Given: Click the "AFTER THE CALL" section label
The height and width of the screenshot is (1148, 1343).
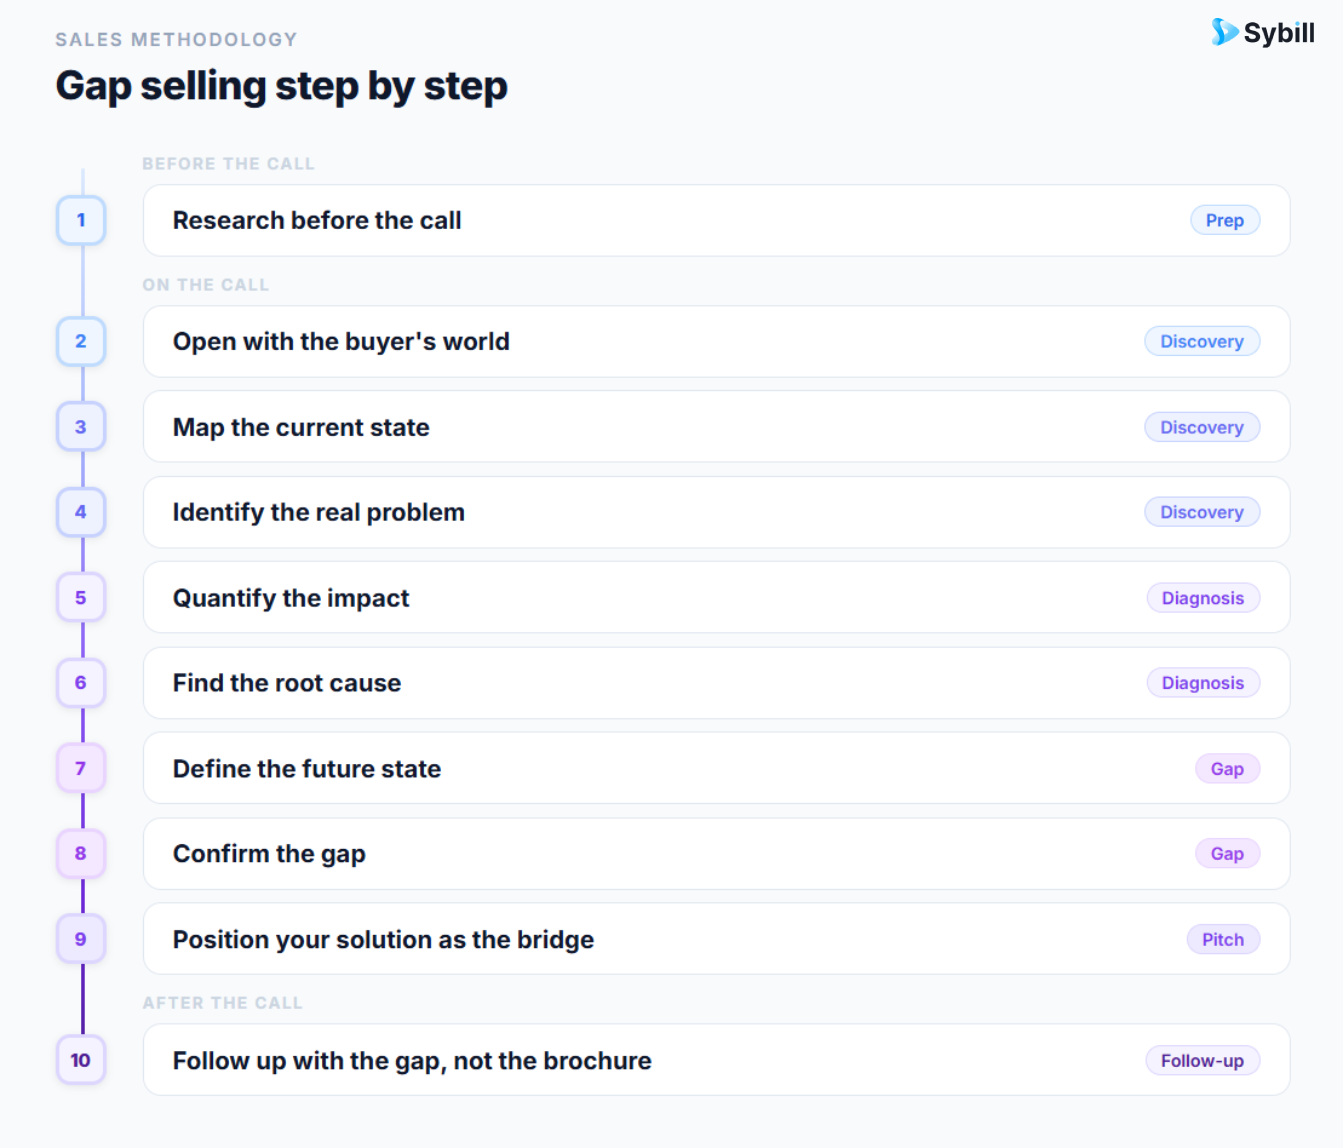Looking at the screenshot, I should (222, 1003).
